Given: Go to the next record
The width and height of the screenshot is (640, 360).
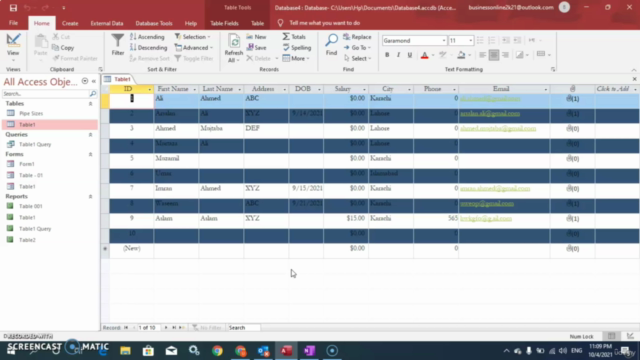Looking at the screenshot, I should [x=166, y=328].
